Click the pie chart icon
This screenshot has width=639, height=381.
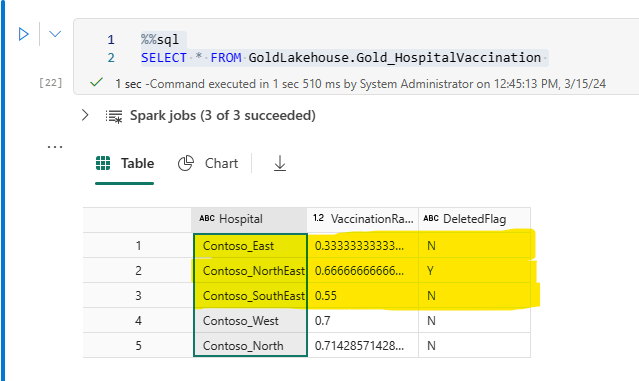186,163
